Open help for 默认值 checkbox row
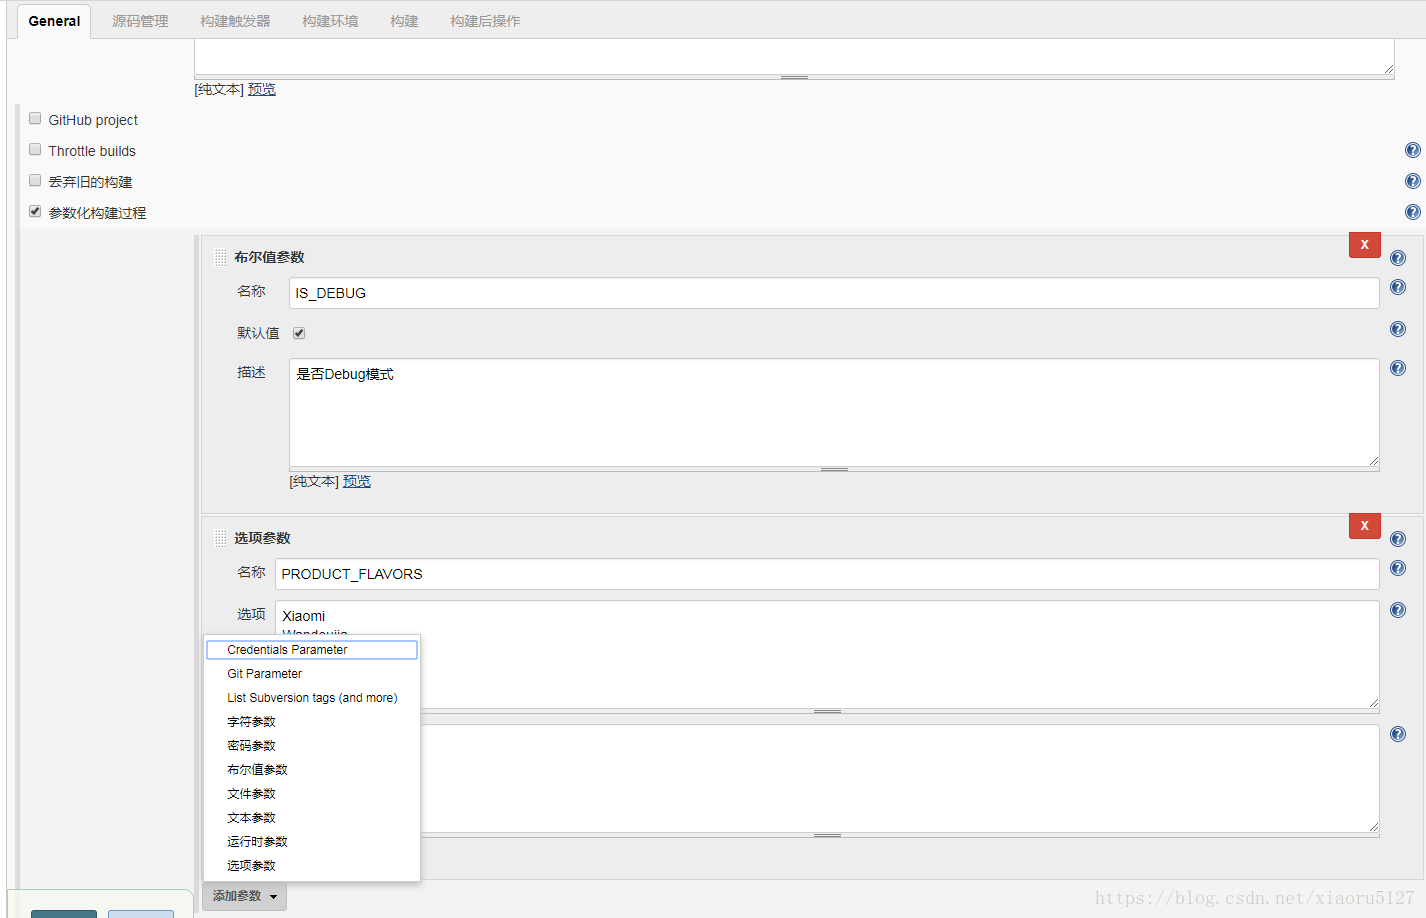1426x918 pixels. click(1398, 329)
